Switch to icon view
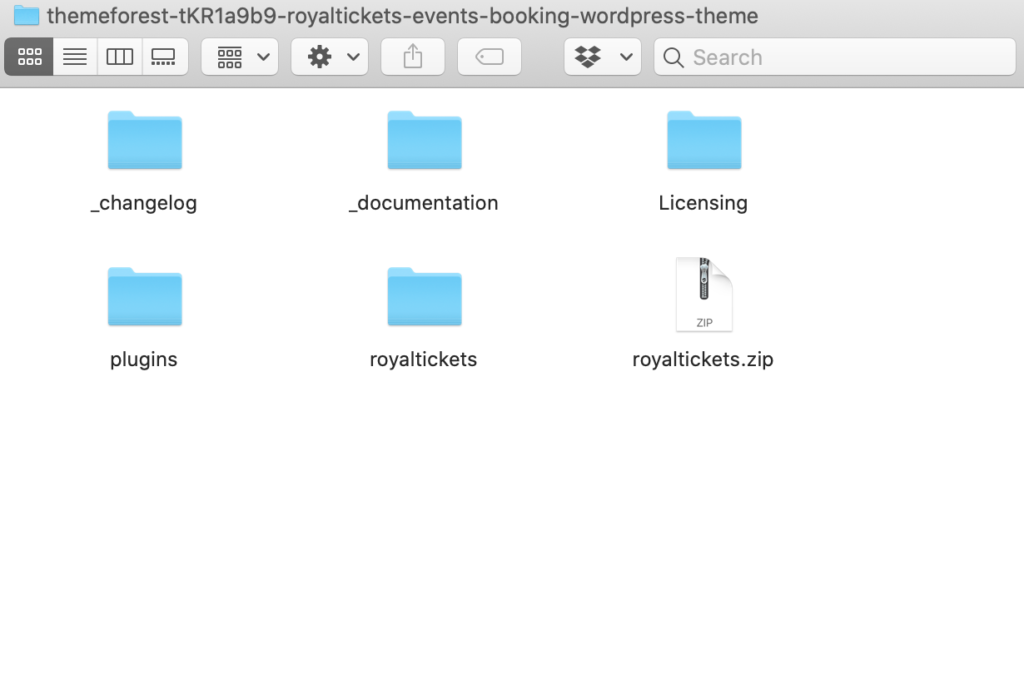This screenshot has height=679, width=1024. point(29,57)
